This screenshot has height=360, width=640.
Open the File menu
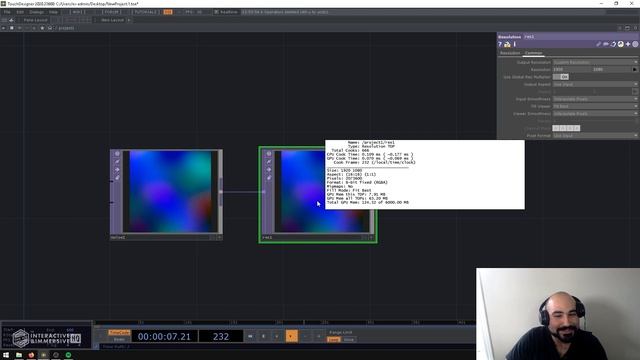pos(7,12)
